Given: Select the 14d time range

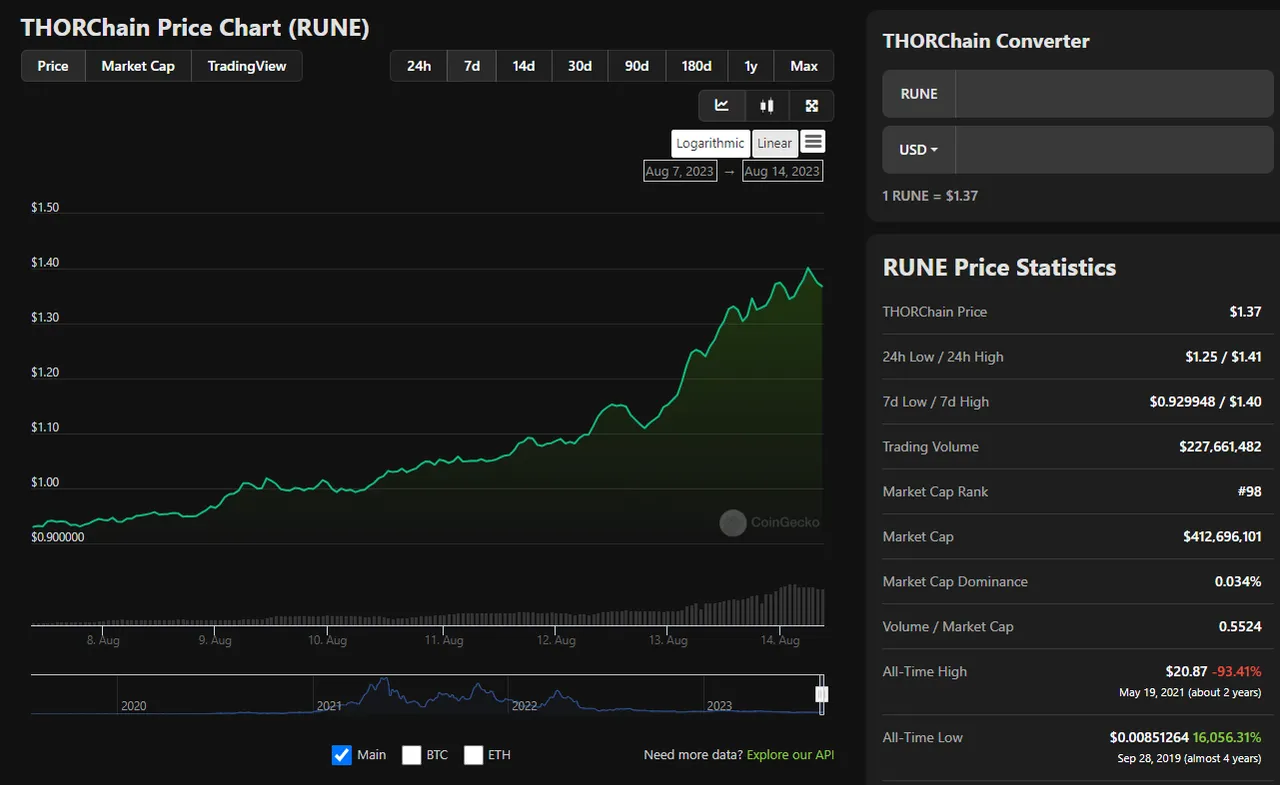Looking at the screenshot, I should pyautogui.click(x=524, y=66).
